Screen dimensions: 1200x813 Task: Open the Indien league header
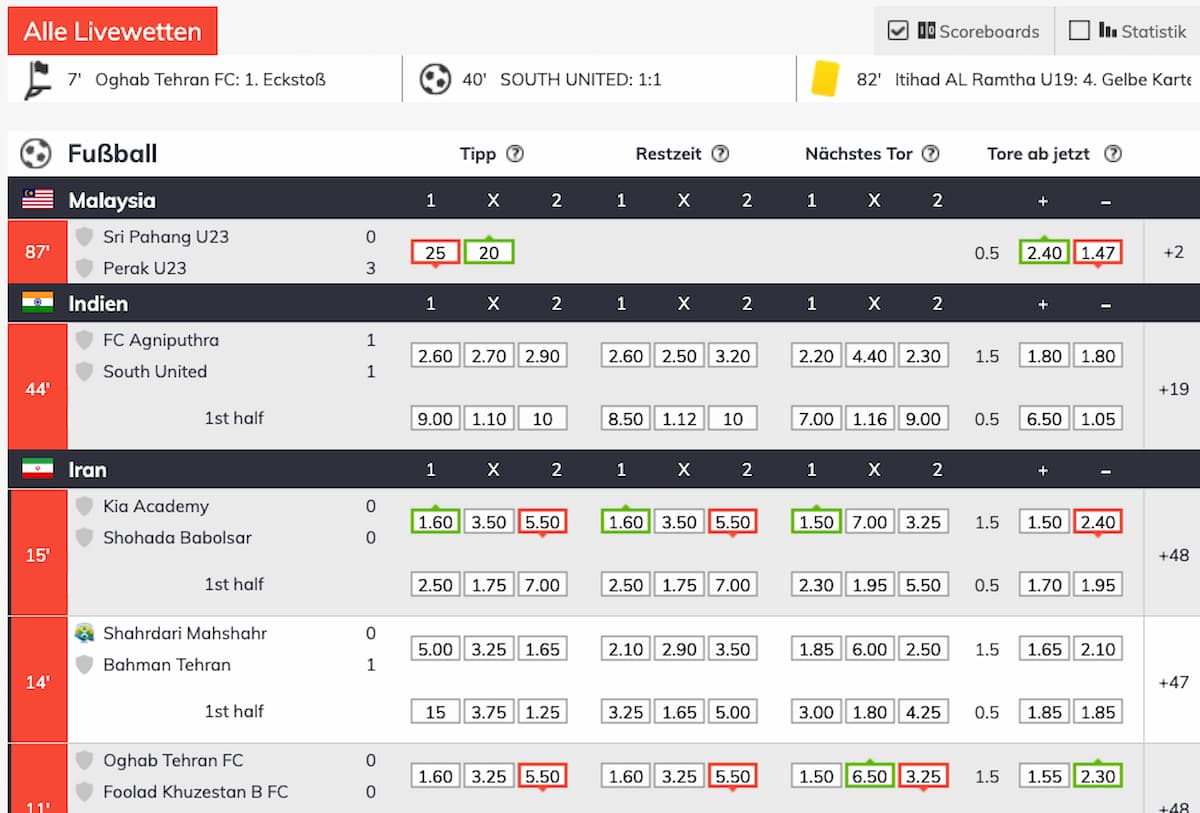(604, 303)
